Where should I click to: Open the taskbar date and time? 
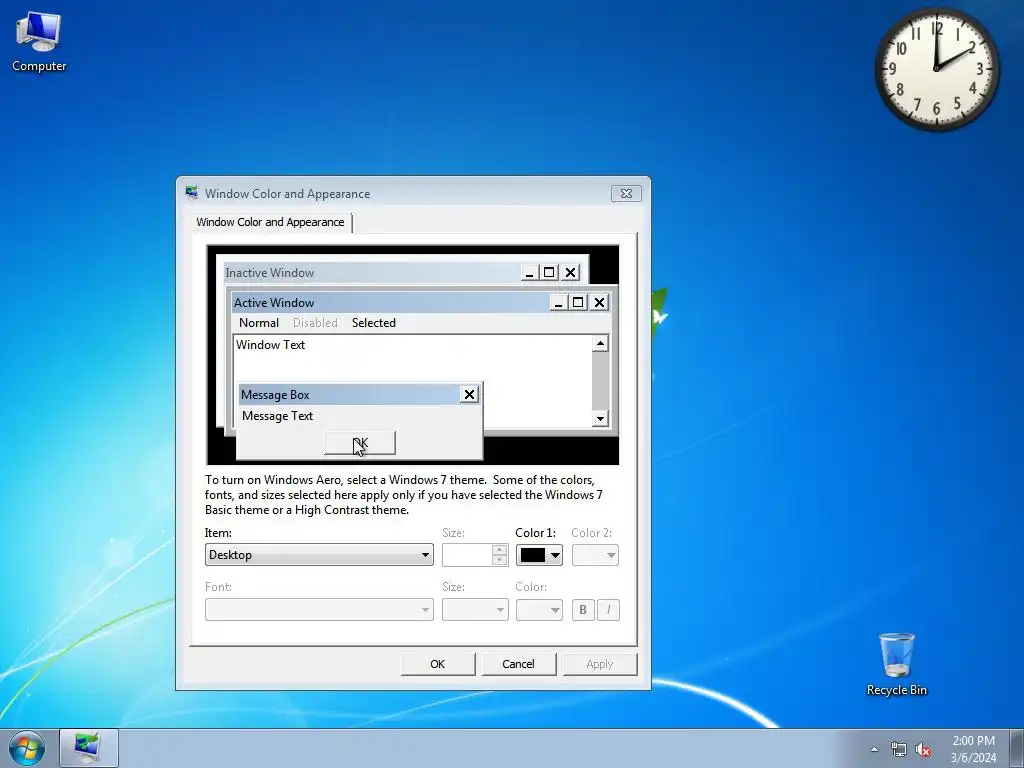click(973, 748)
